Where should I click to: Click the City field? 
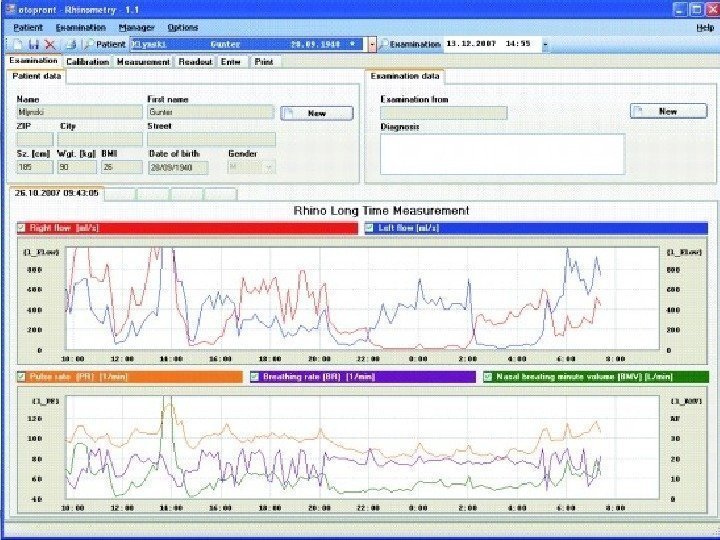coord(100,139)
